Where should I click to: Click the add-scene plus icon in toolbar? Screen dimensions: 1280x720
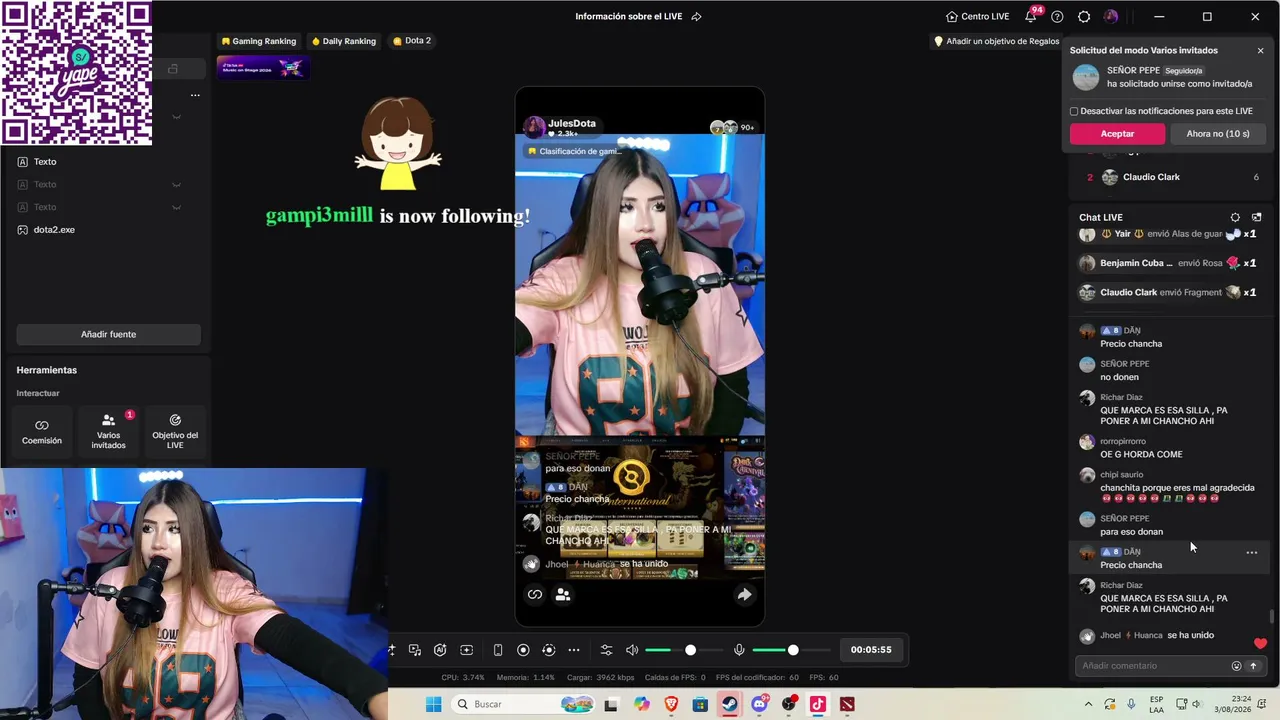(466, 650)
